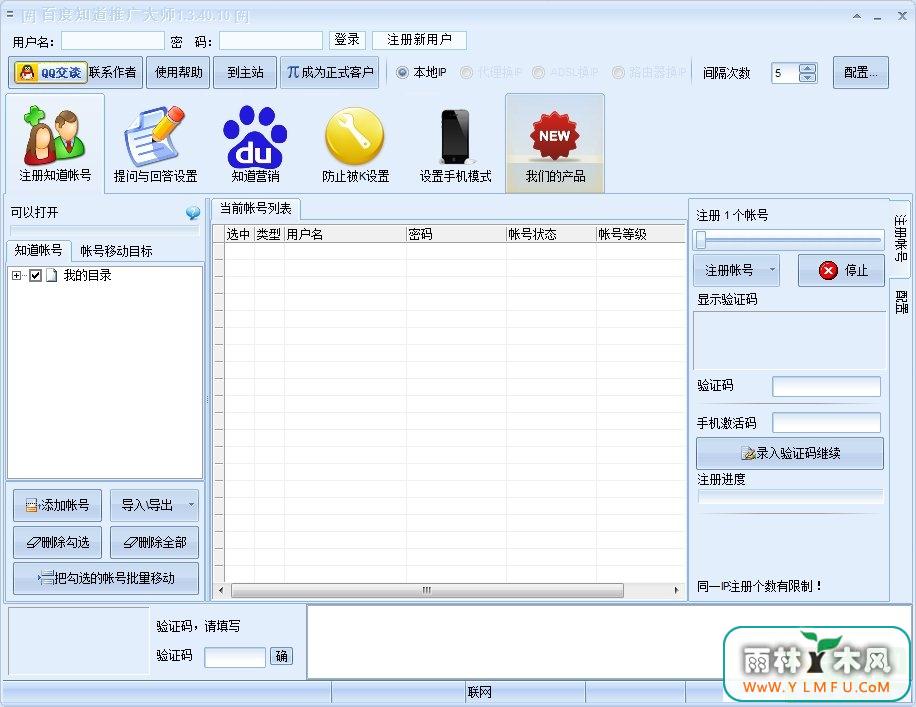Switch to the 知道帐号 tab
Viewport: 916px width, 707px height.
[39, 250]
